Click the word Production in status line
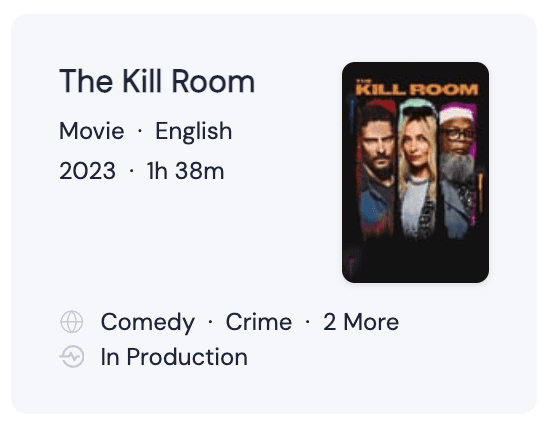 pos(187,357)
